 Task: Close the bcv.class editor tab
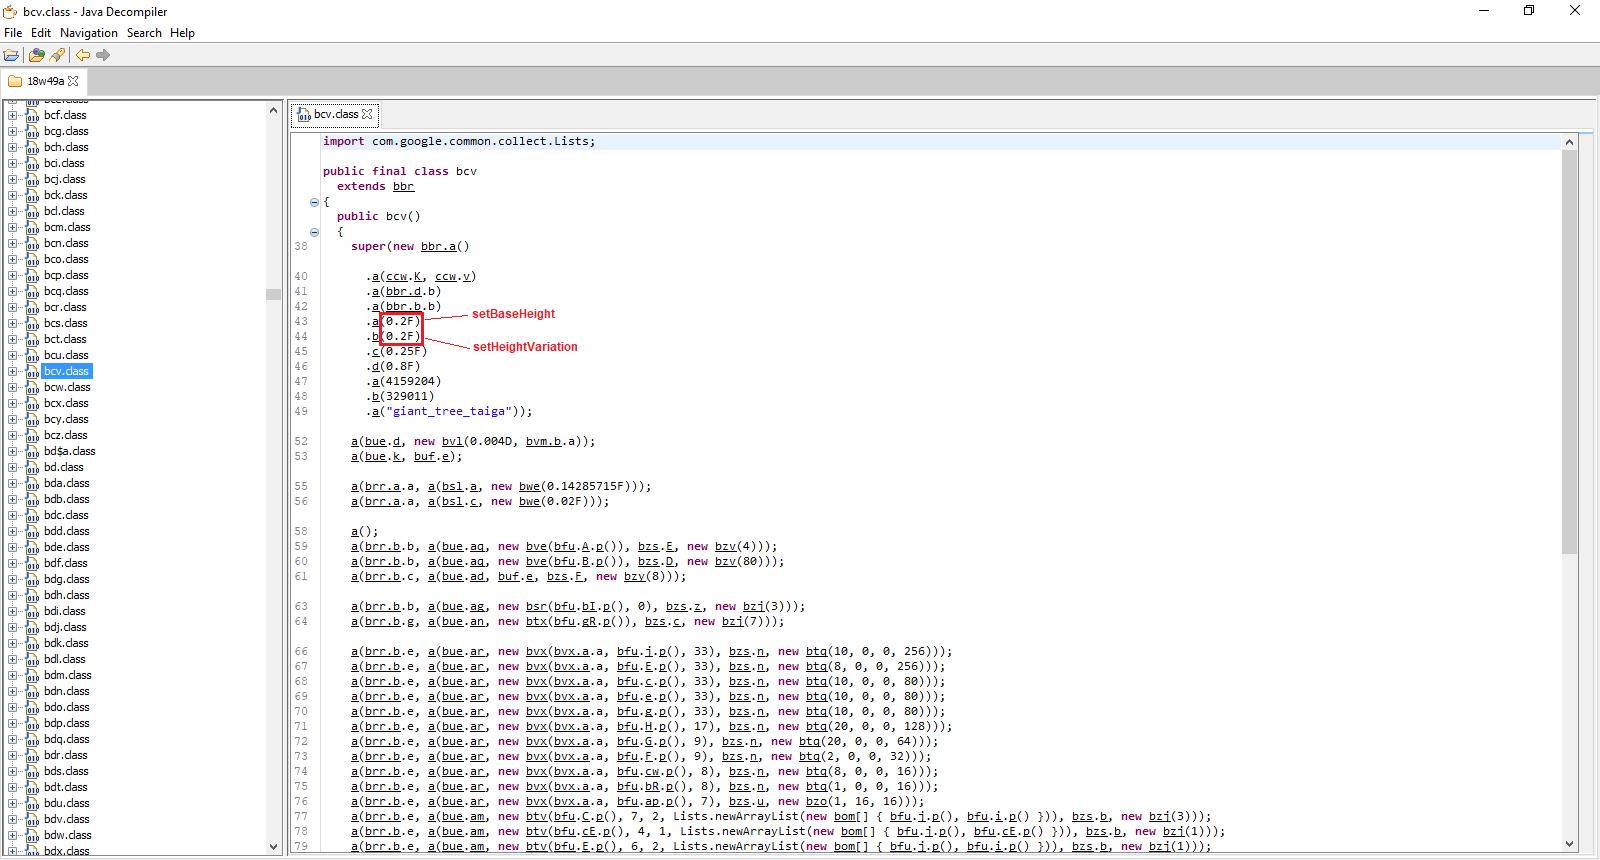pos(367,114)
